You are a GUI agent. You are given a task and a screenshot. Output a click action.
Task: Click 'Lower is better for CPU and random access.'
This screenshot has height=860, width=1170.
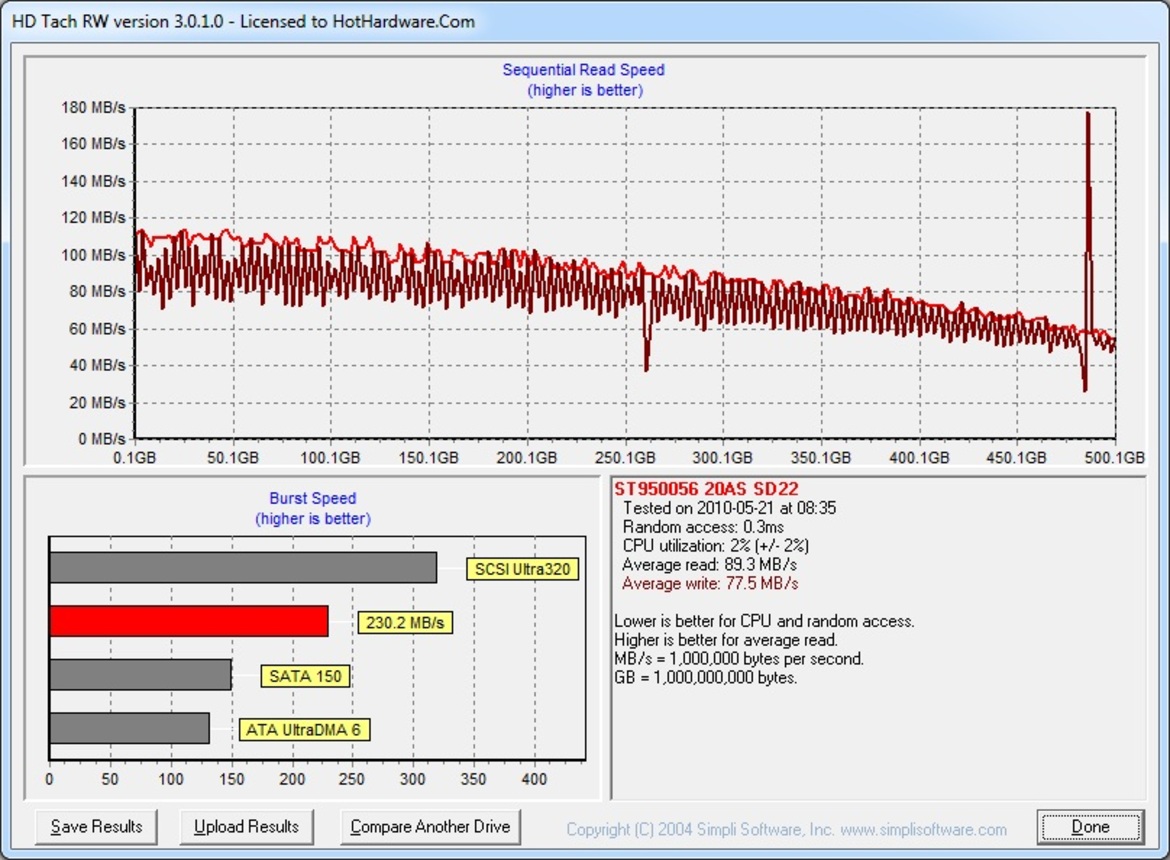(764, 621)
